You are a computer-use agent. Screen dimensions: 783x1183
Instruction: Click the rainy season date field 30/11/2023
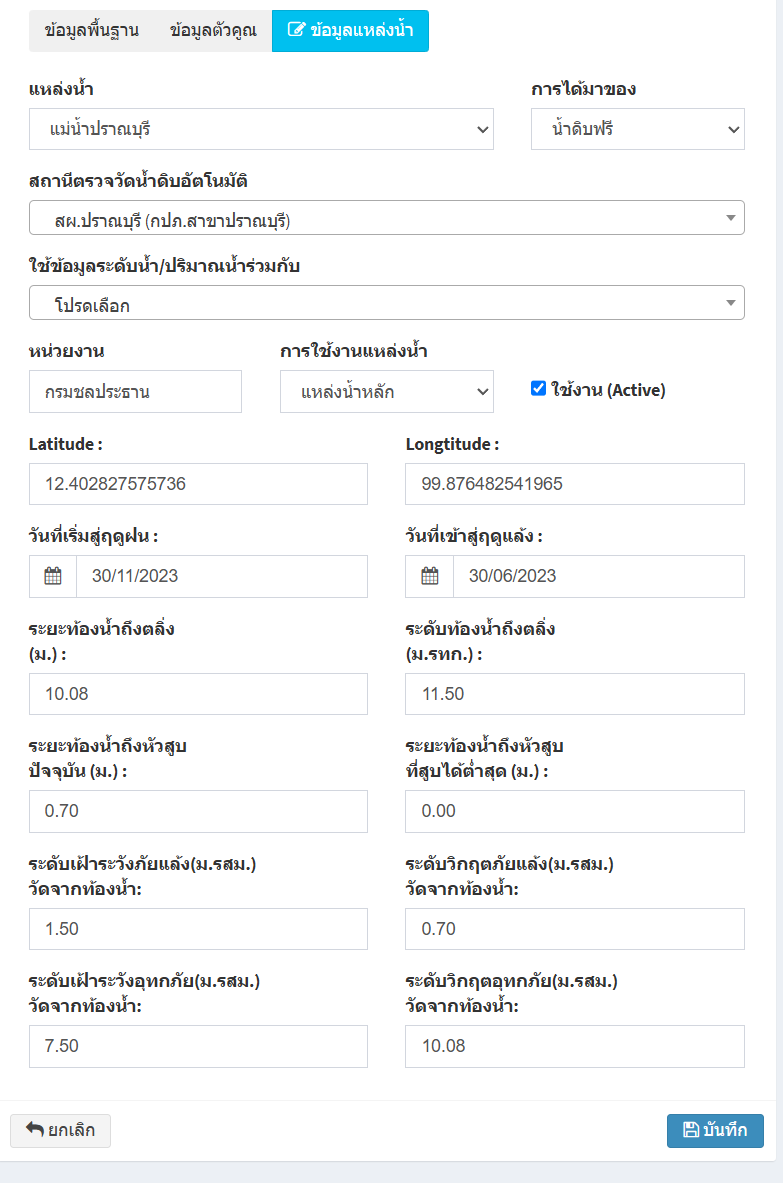tap(222, 576)
